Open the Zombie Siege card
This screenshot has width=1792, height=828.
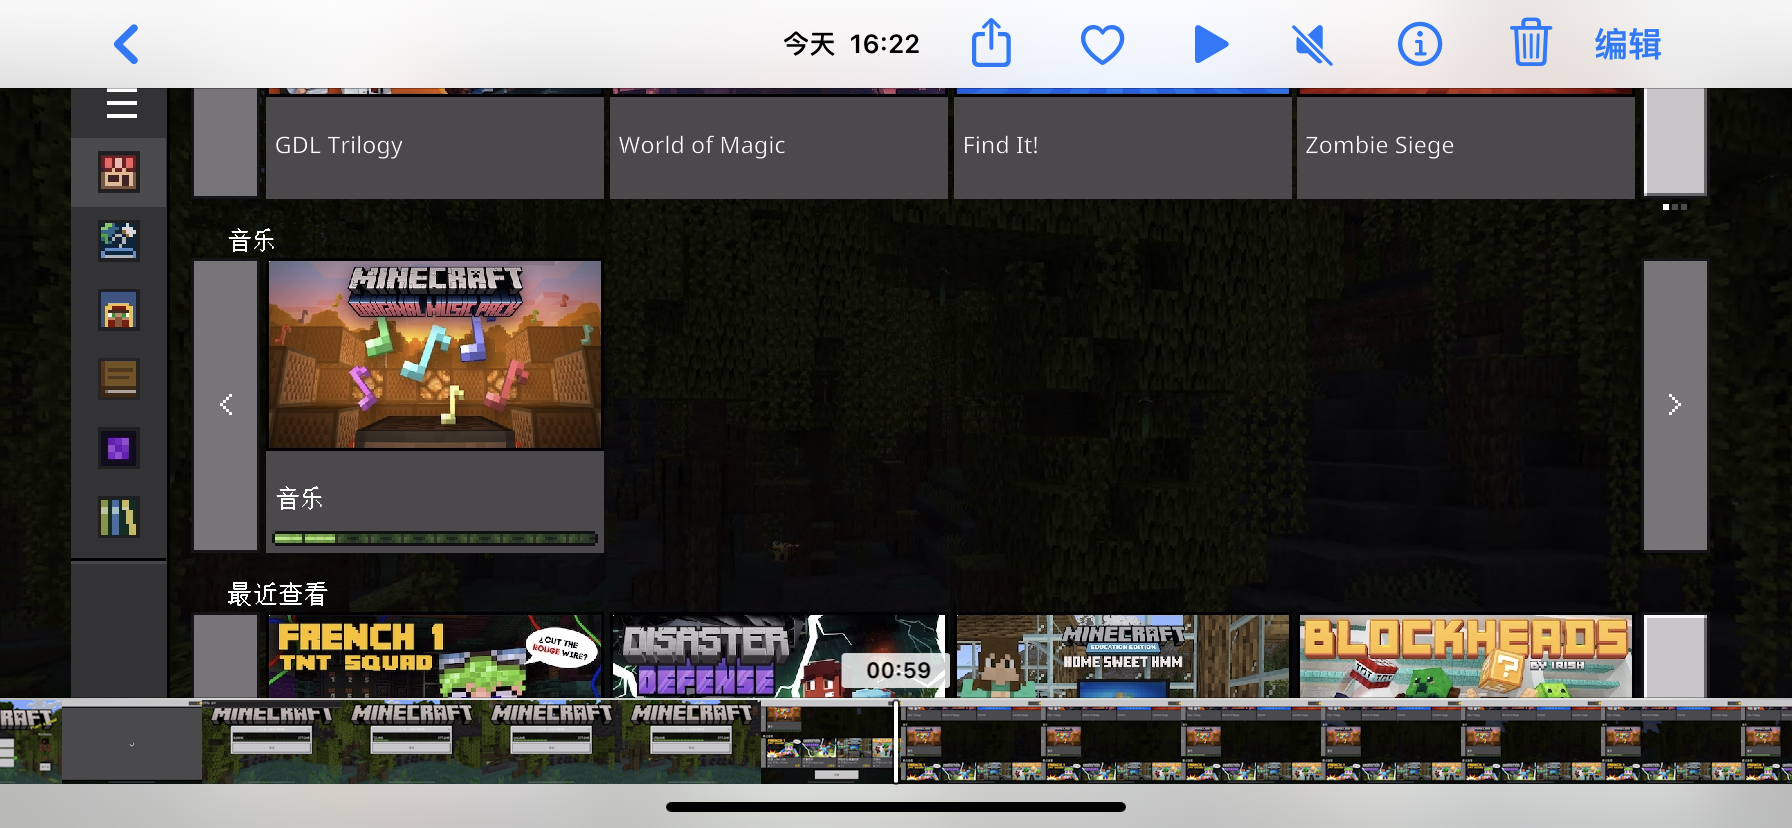pos(1466,144)
